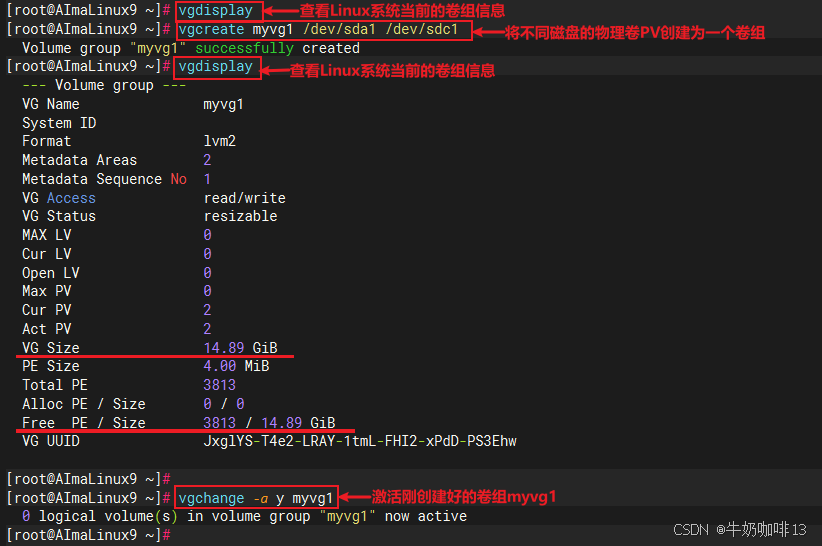
Task: Select the 4.00 MiB PE size value
Action: 236,366
